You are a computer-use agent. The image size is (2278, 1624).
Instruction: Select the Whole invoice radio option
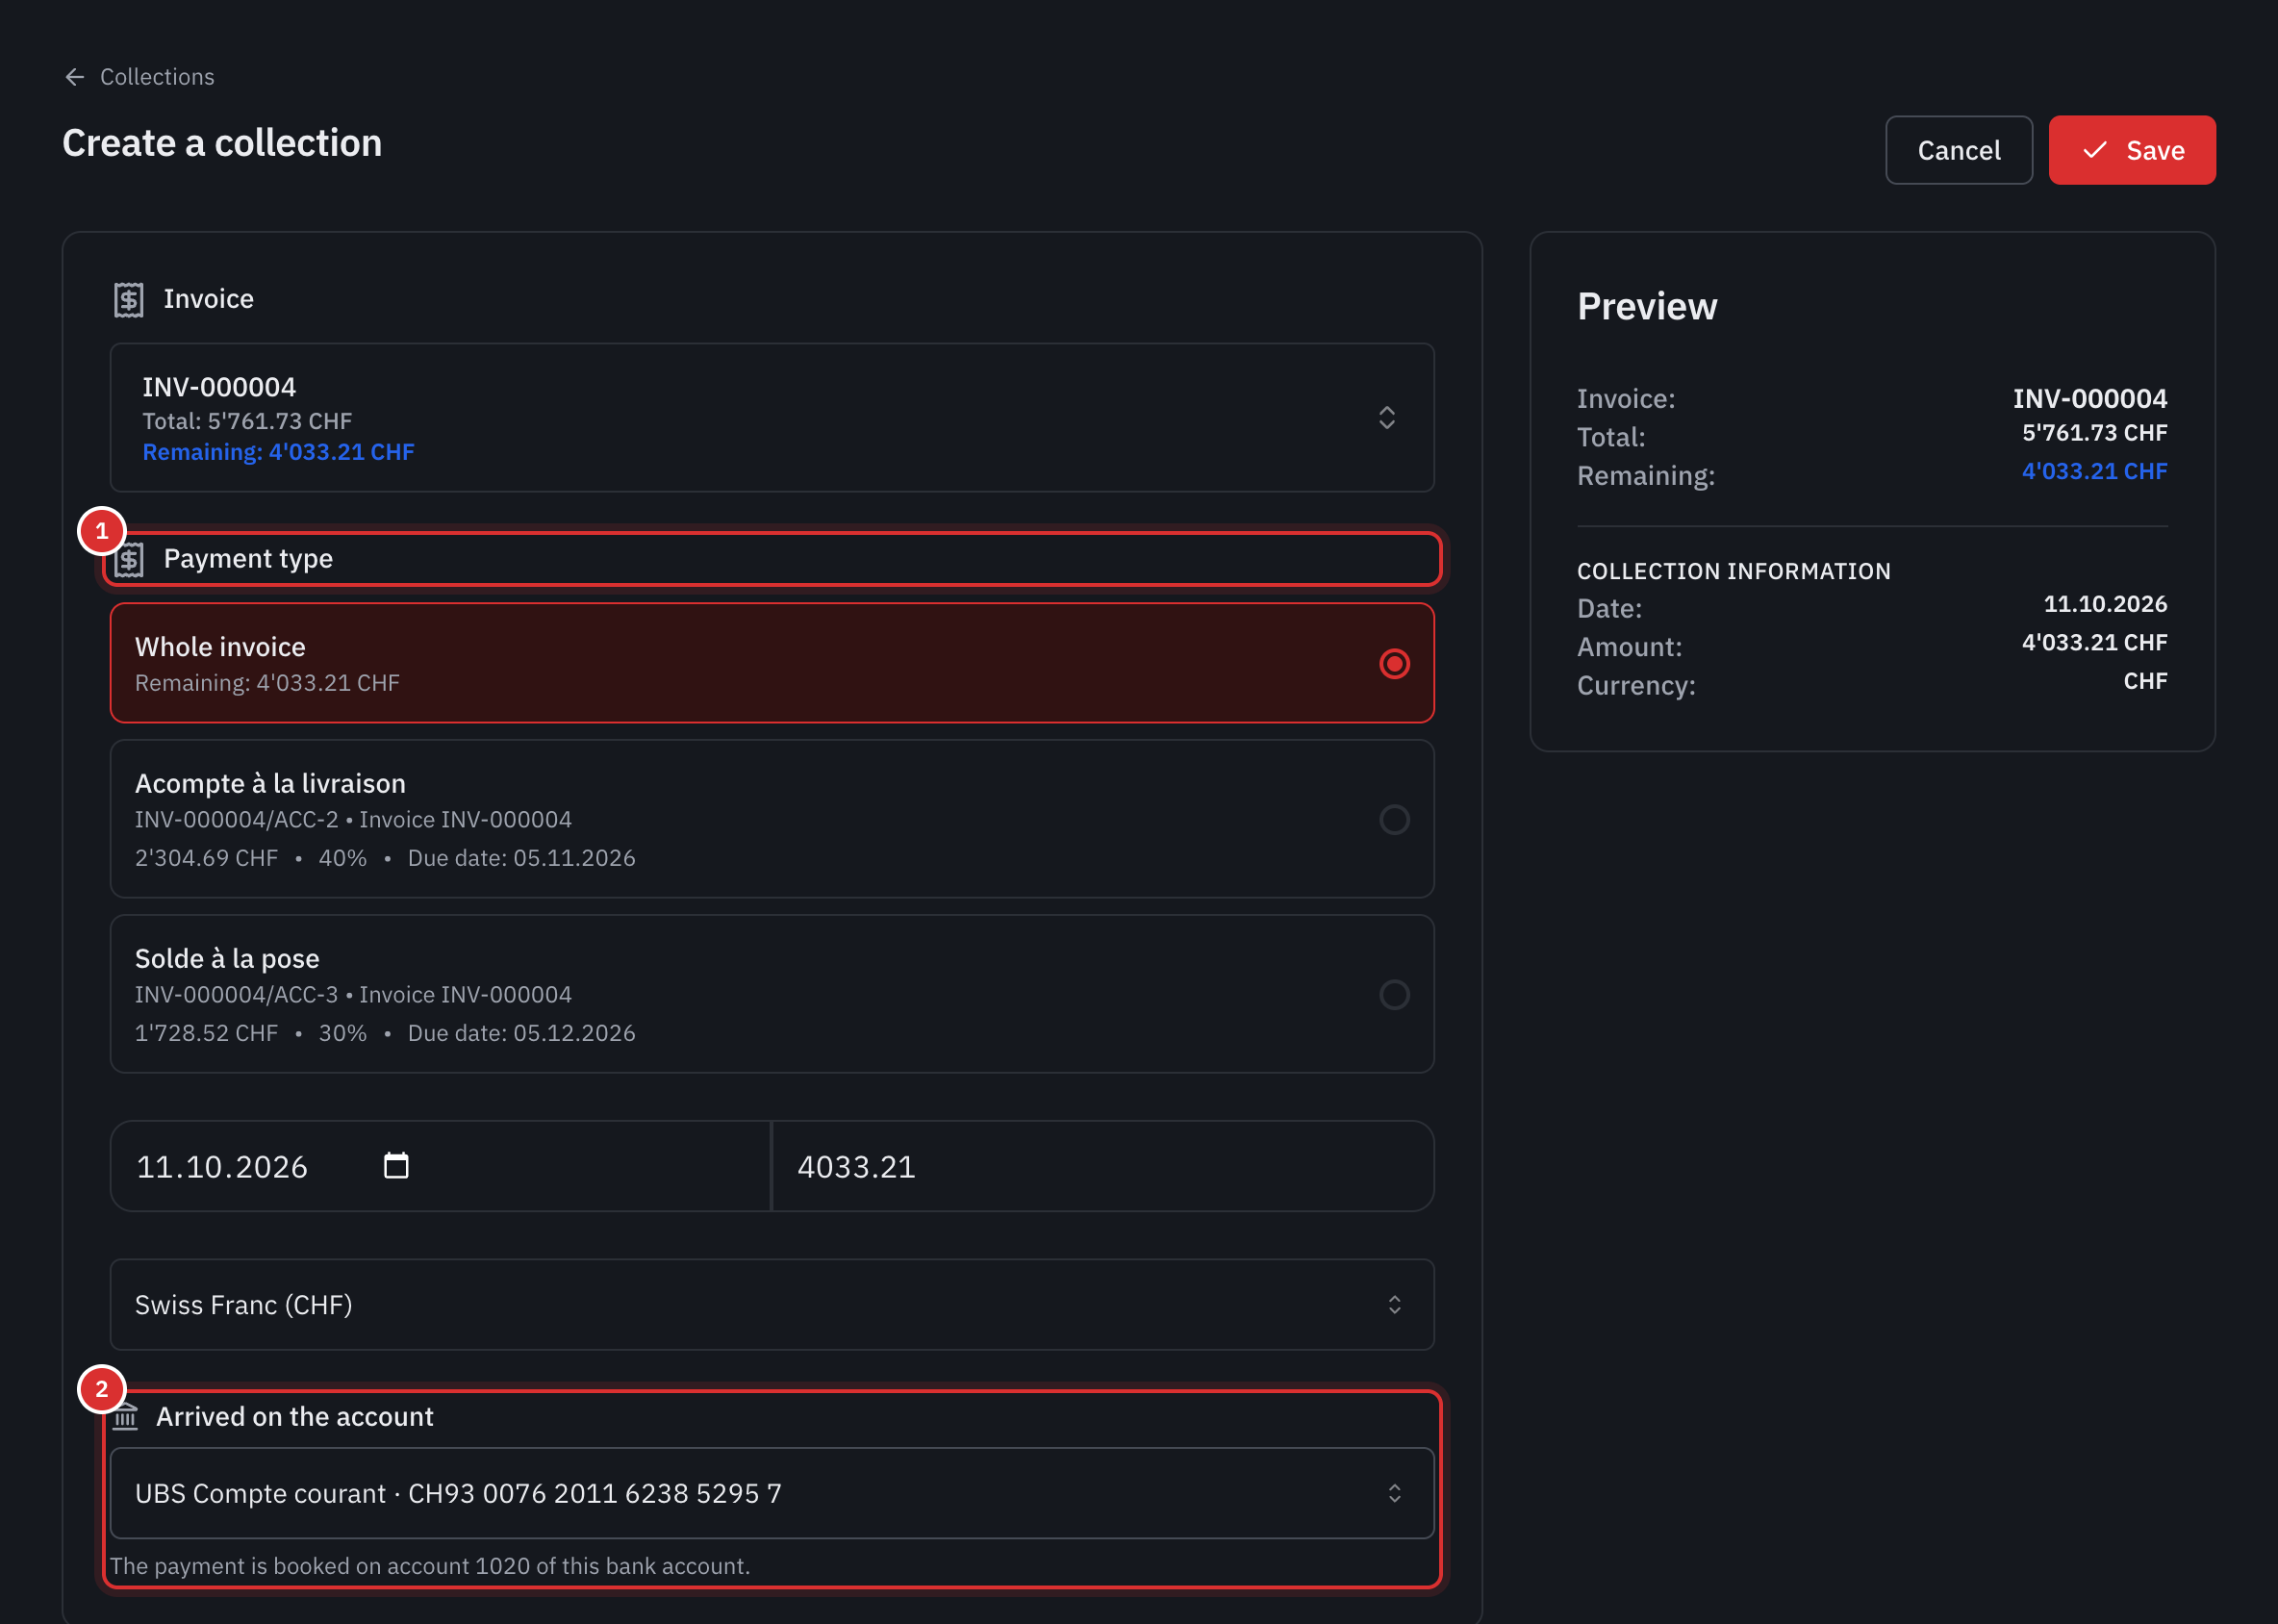(x=1394, y=664)
